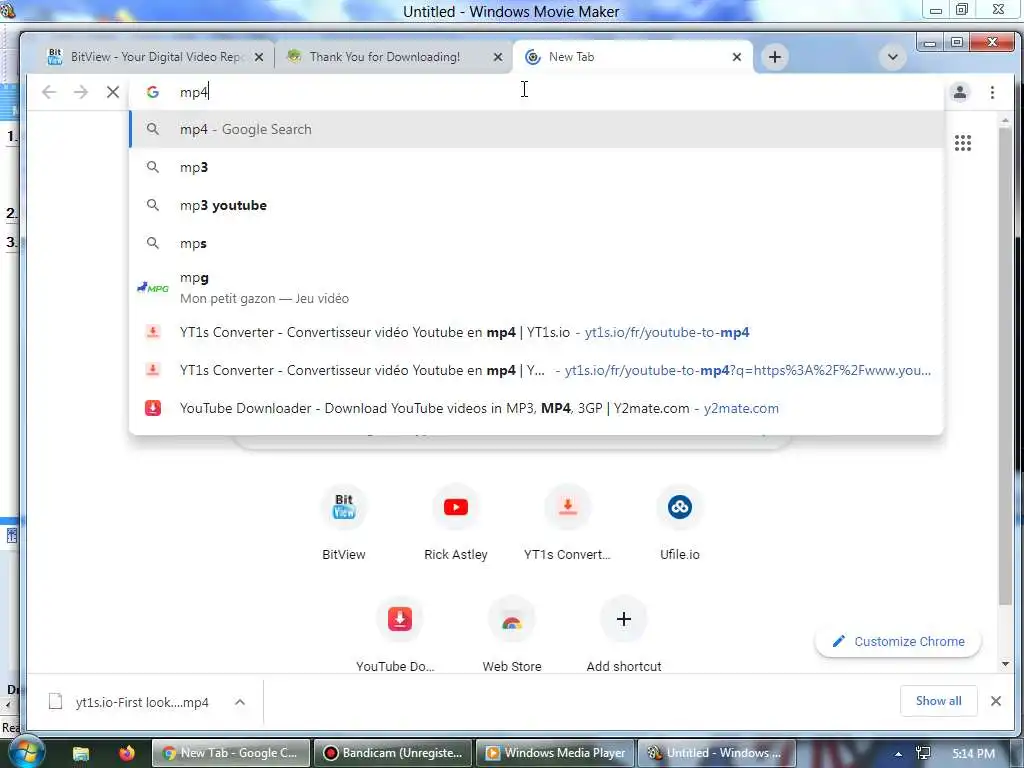Go back with the back arrow
The image size is (1024, 768).
[x=49, y=92]
